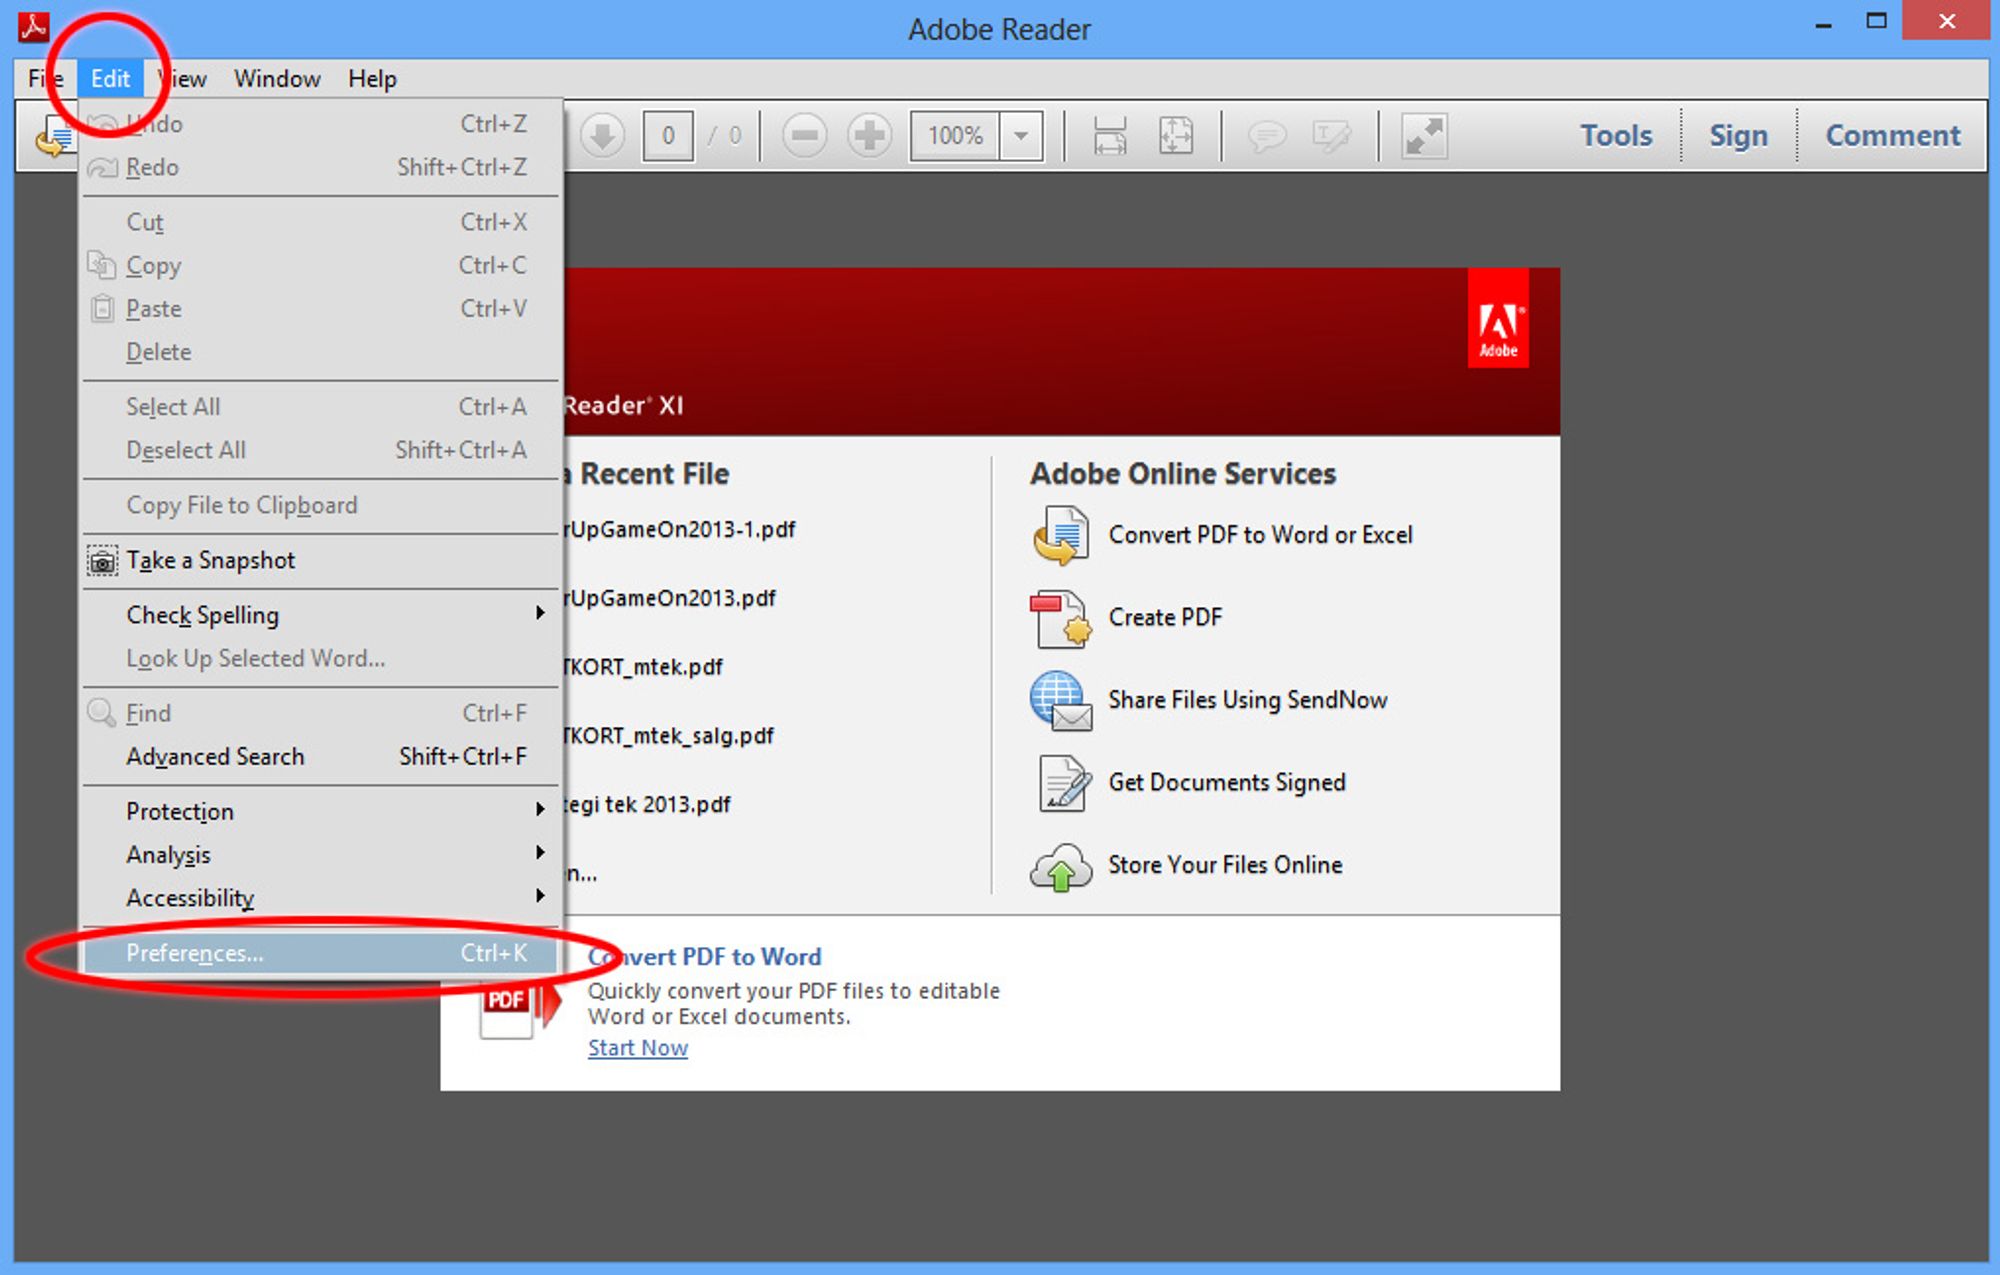Click the Create PDF icon

coord(1061,618)
